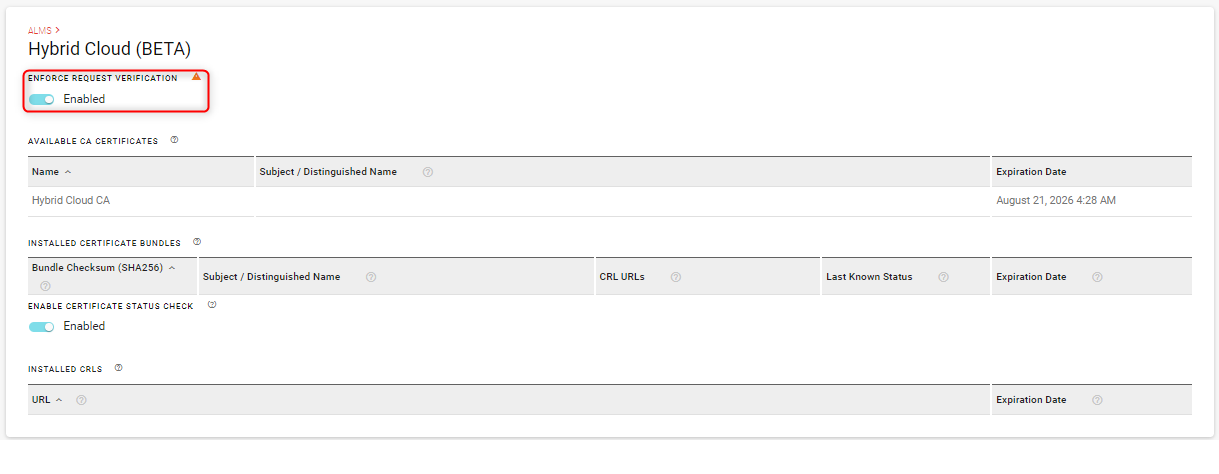This screenshot has height=474, width=1219.
Task: Sort by Bundle Checksum (SHA256) caret
Action: pyautogui.click(x=172, y=268)
